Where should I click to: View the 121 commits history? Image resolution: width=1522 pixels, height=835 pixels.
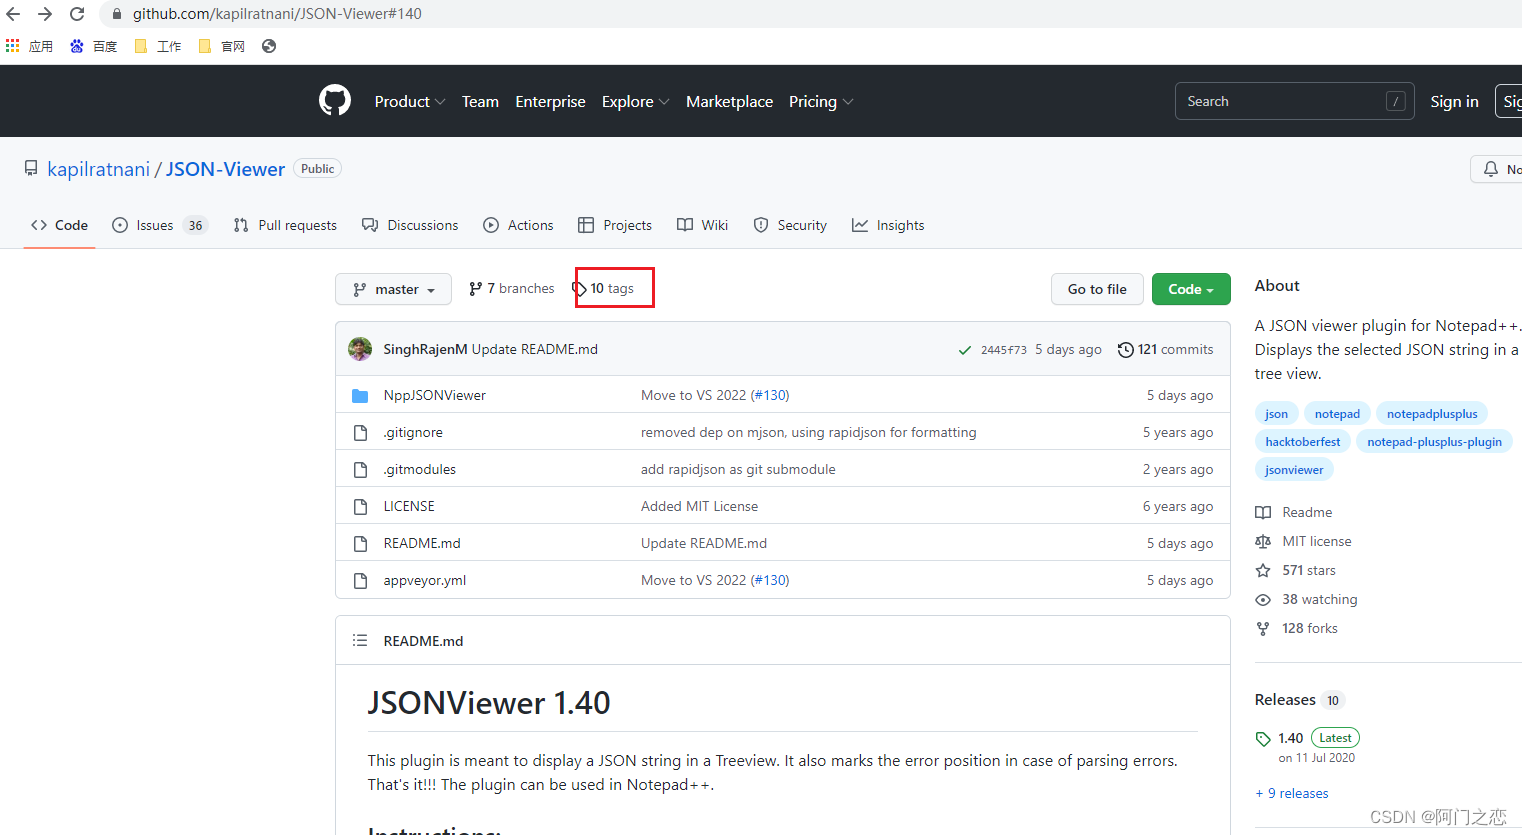[1166, 349]
